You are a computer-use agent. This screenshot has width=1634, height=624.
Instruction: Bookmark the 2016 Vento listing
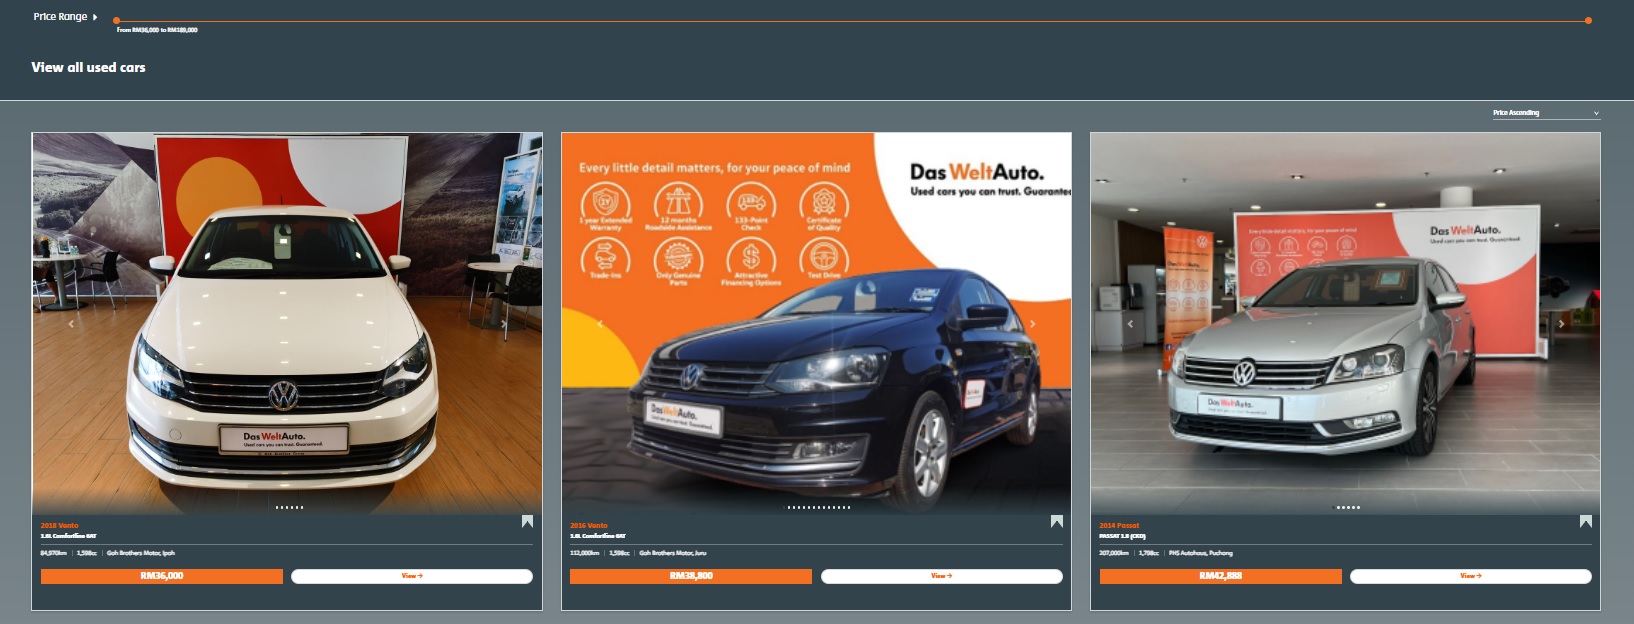click(x=1056, y=521)
